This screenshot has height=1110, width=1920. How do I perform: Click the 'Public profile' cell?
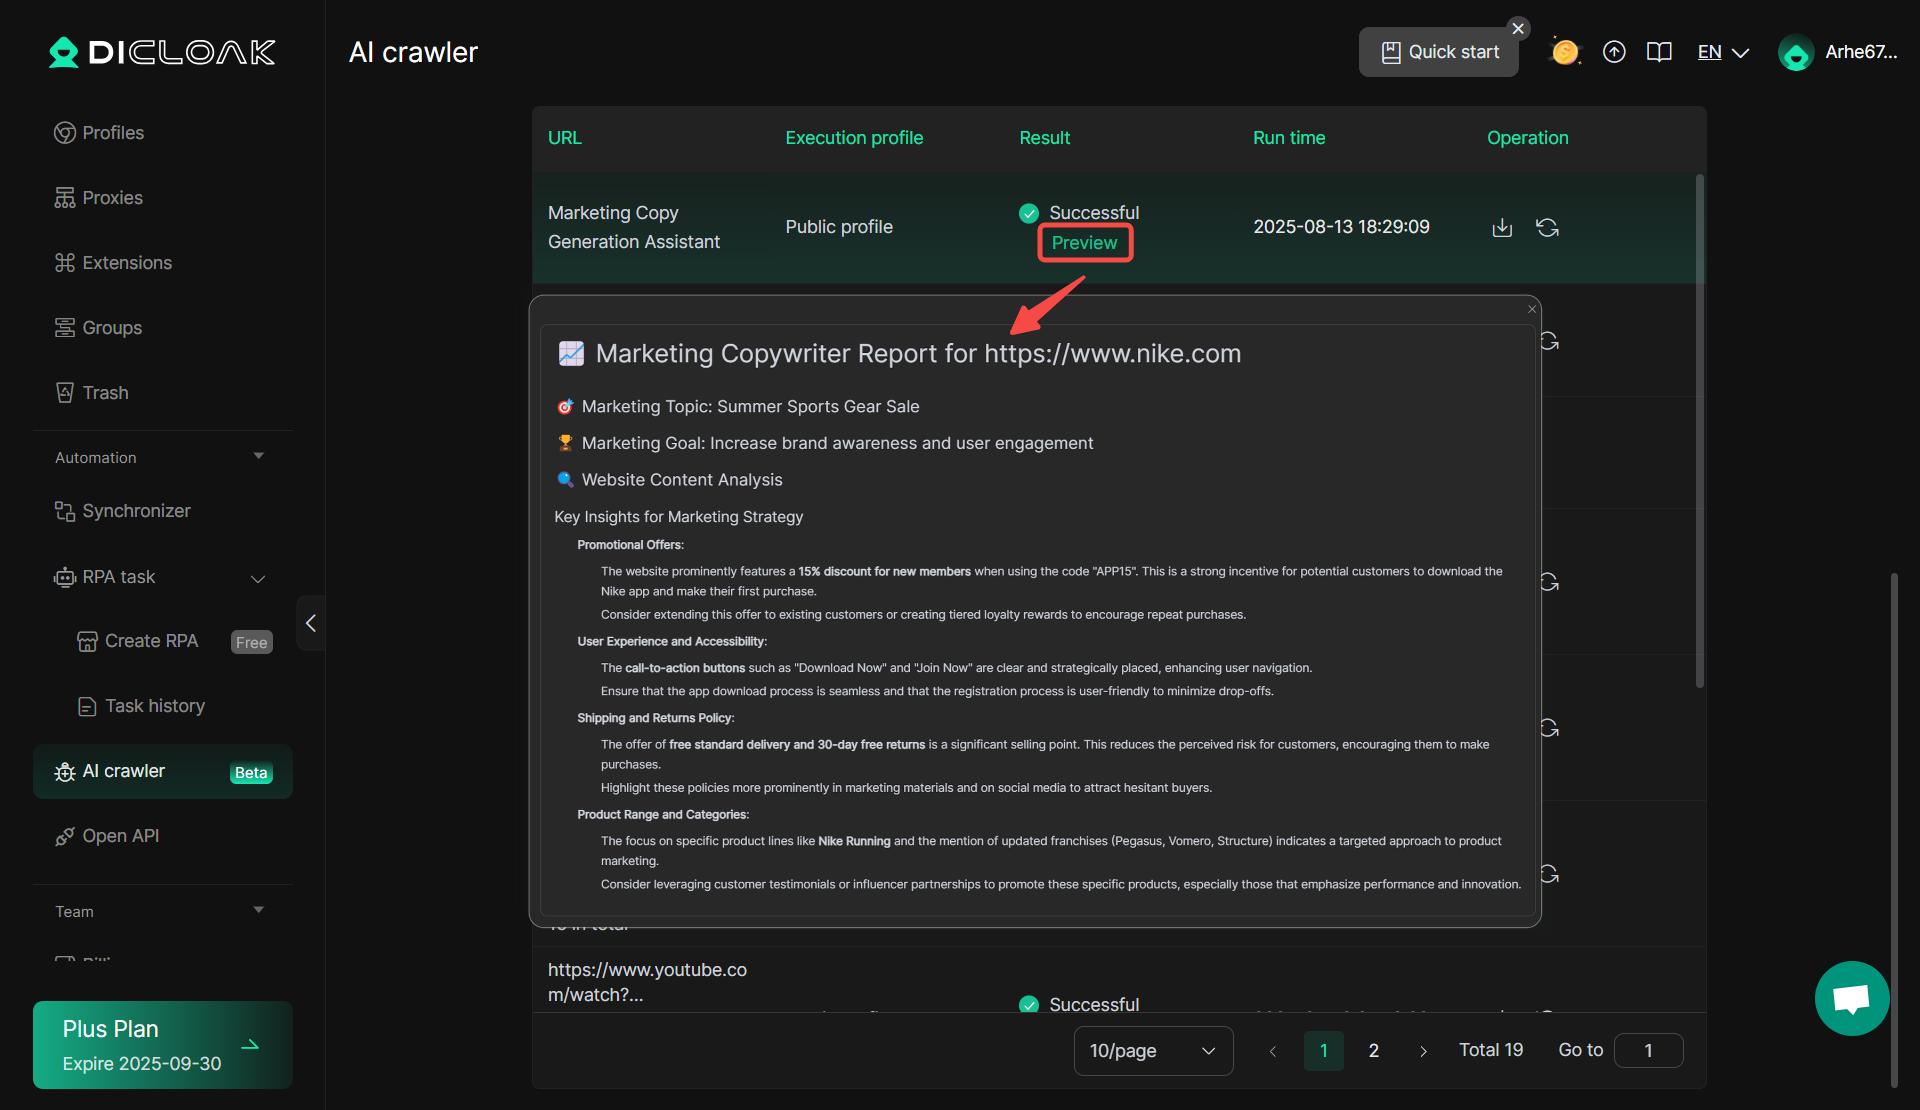point(839,227)
